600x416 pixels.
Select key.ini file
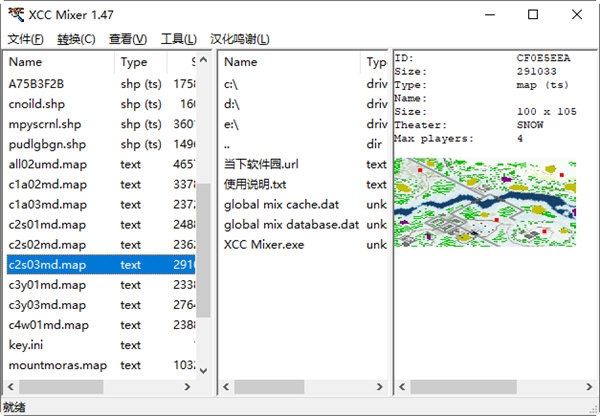coord(101,345)
